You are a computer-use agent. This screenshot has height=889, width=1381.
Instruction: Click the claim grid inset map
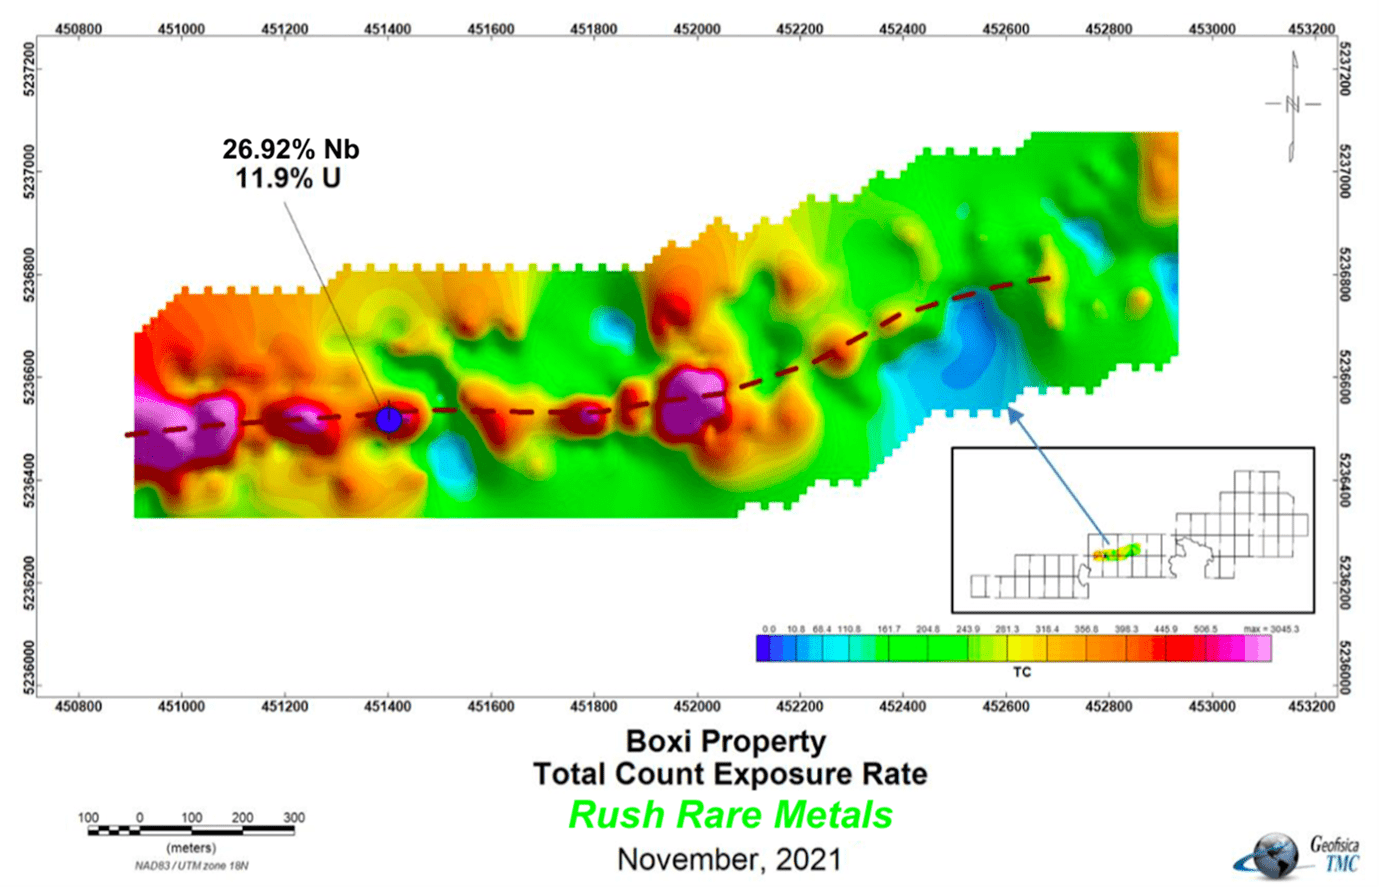(1133, 530)
